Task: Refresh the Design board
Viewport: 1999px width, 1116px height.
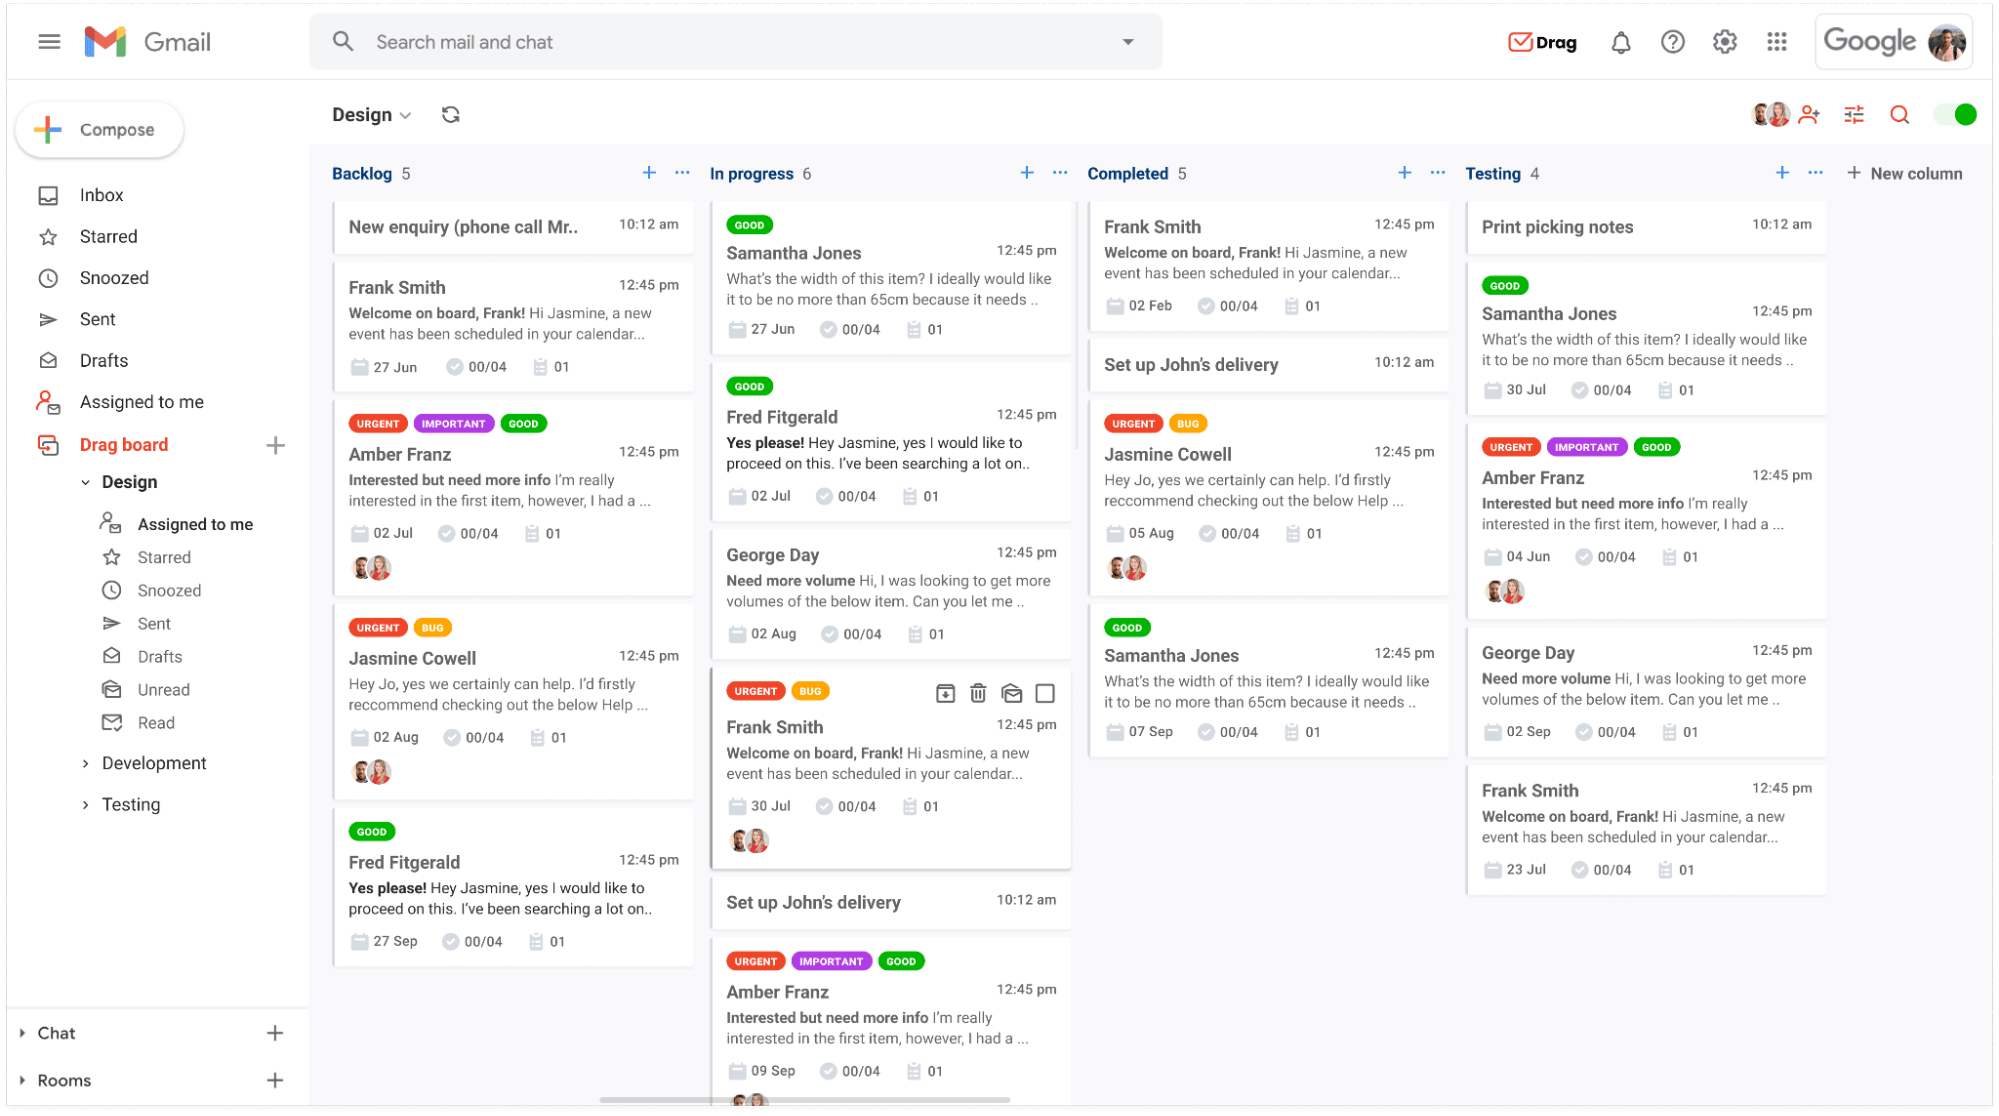Action: (x=451, y=114)
